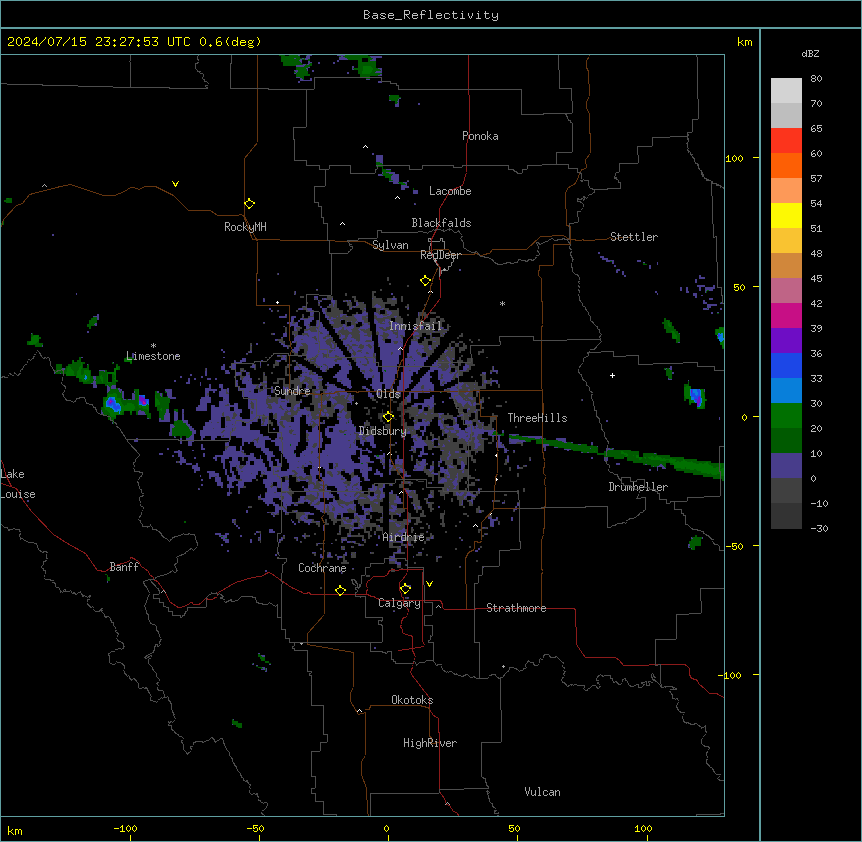Click the Okotoks town label
Image resolution: width=862 pixels, height=842 pixels.
[x=412, y=700]
